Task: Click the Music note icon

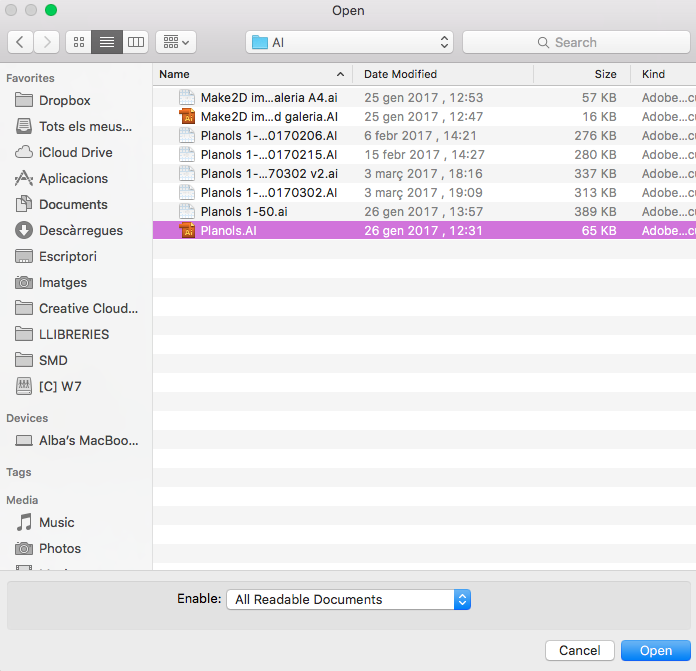Action: pyautogui.click(x=24, y=522)
